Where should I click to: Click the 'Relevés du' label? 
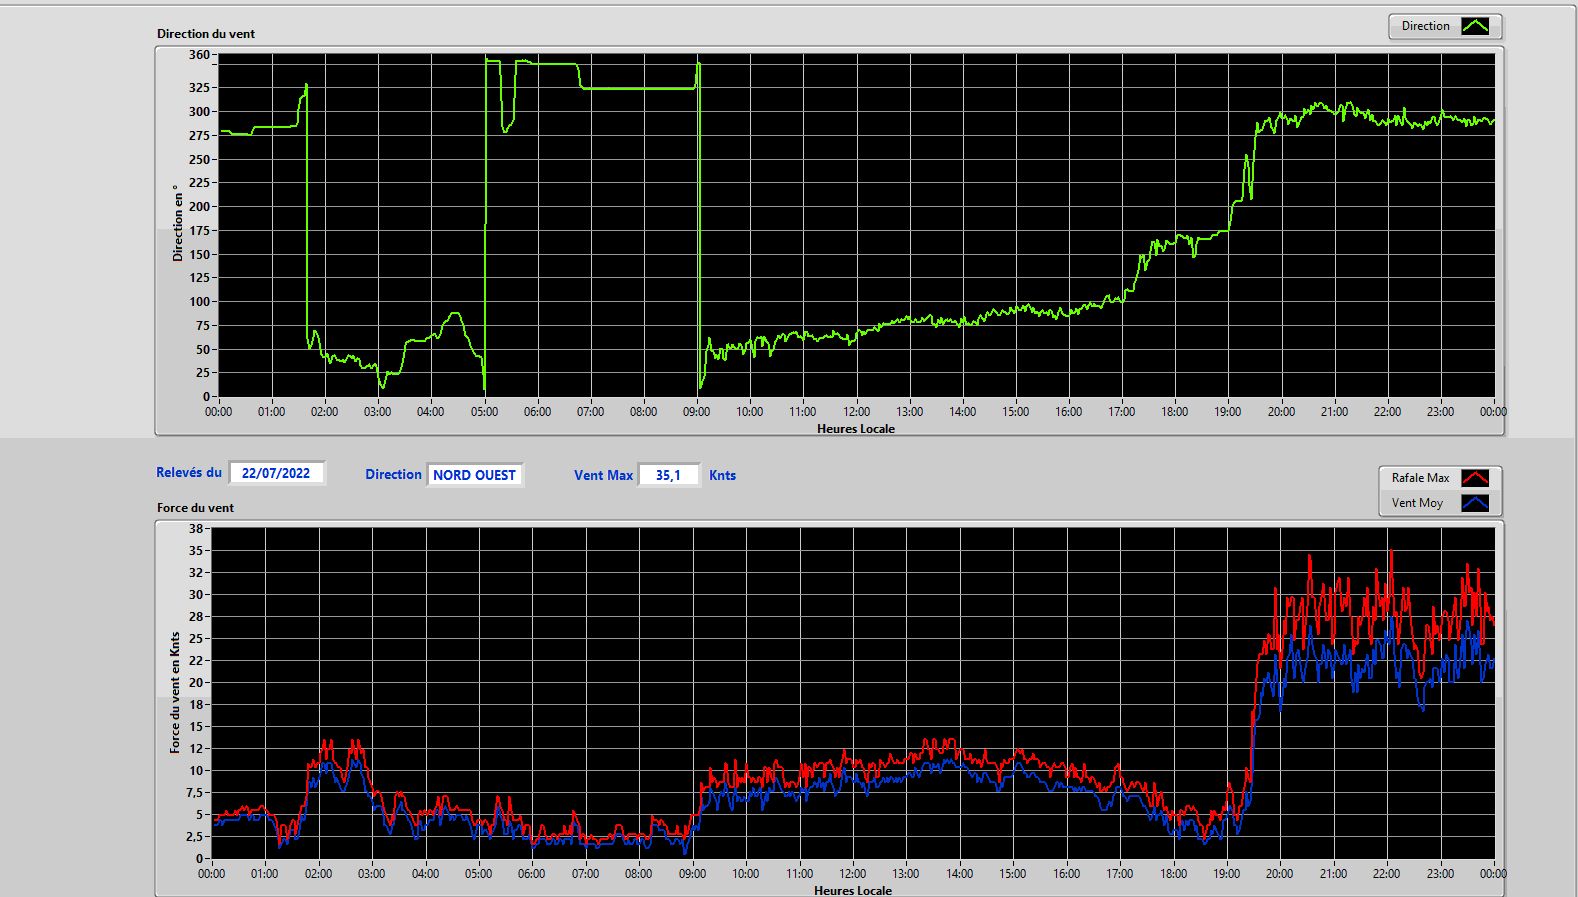pyautogui.click(x=189, y=473)
